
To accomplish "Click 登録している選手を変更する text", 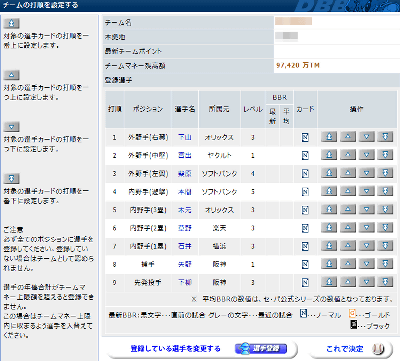I will click(x=176, y=349).
